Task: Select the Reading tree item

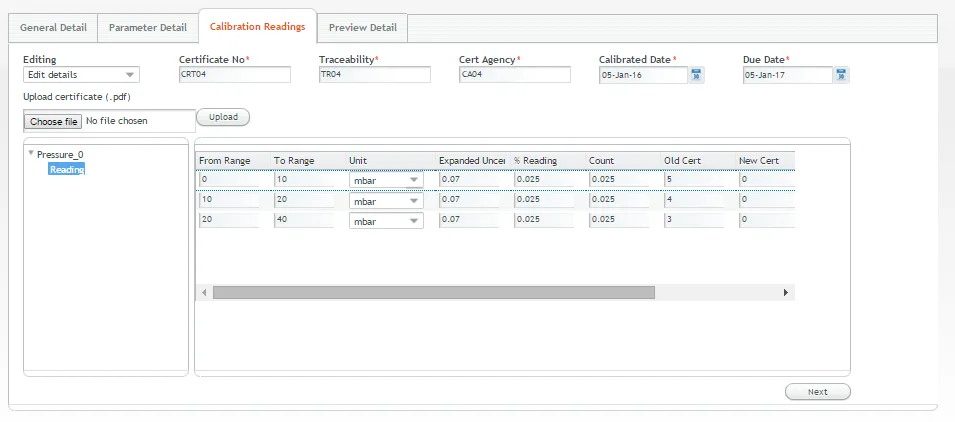Action: click(x=67, y=169)
